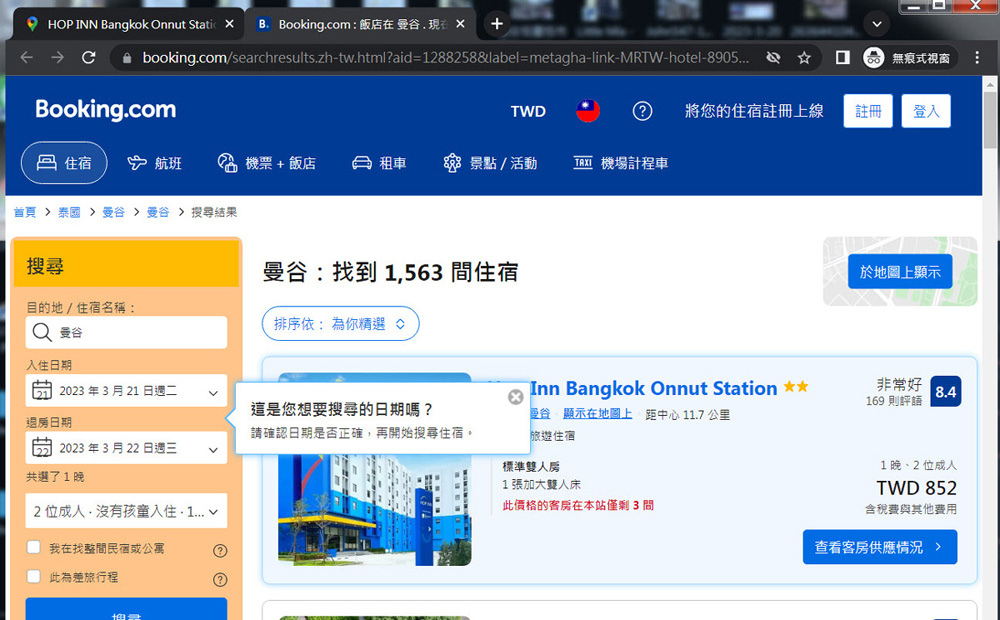The height and width of the screenshot is (620, 1000).
Task: Click help icon beside 我在找整間民宿或公寓
Action: pyautogui.click(x=220, y=550)
